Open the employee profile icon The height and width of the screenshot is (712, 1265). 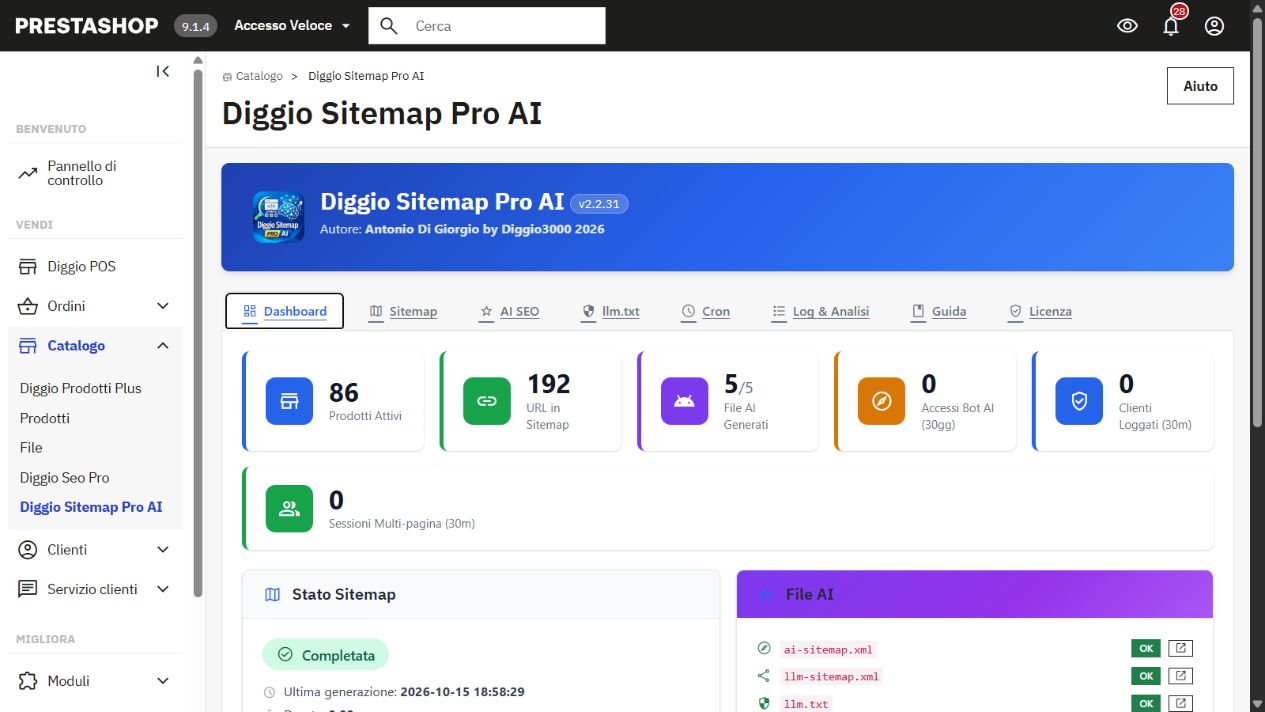click(x=1214, y=26)
